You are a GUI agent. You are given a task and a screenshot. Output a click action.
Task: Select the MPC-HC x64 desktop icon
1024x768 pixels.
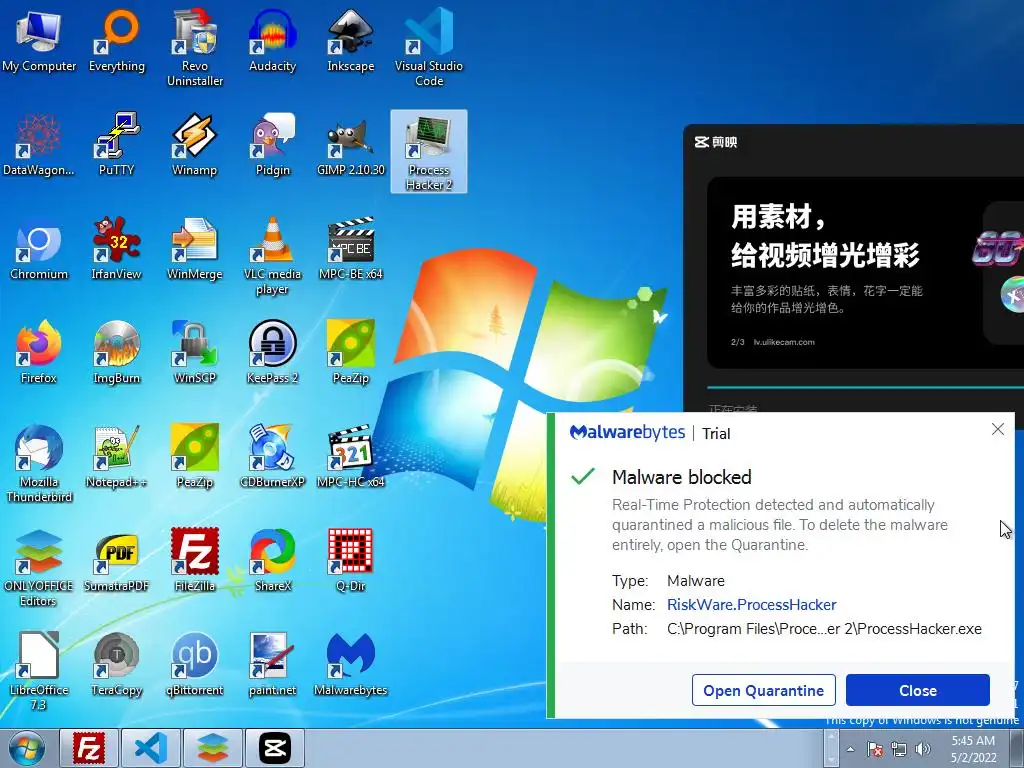tap(351, 456)
